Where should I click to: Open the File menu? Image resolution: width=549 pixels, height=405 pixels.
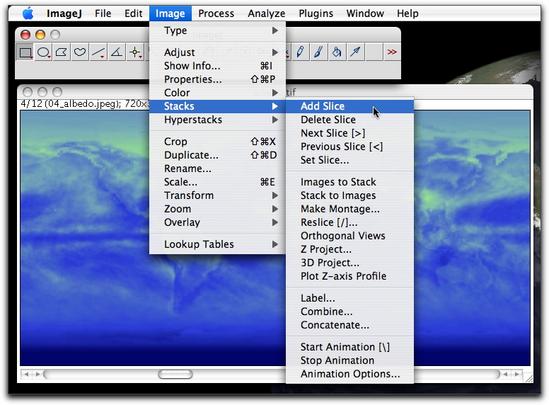coord(103,14)
